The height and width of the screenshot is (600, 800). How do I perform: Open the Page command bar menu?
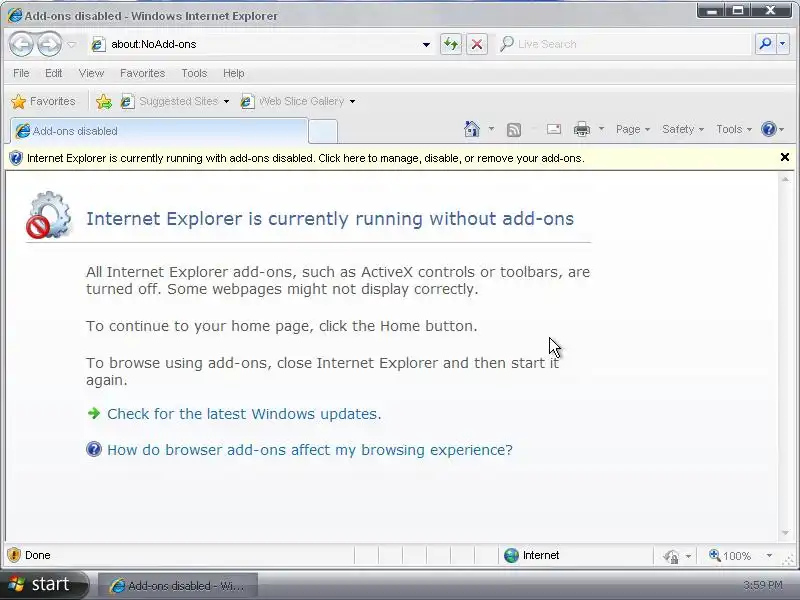633,130
